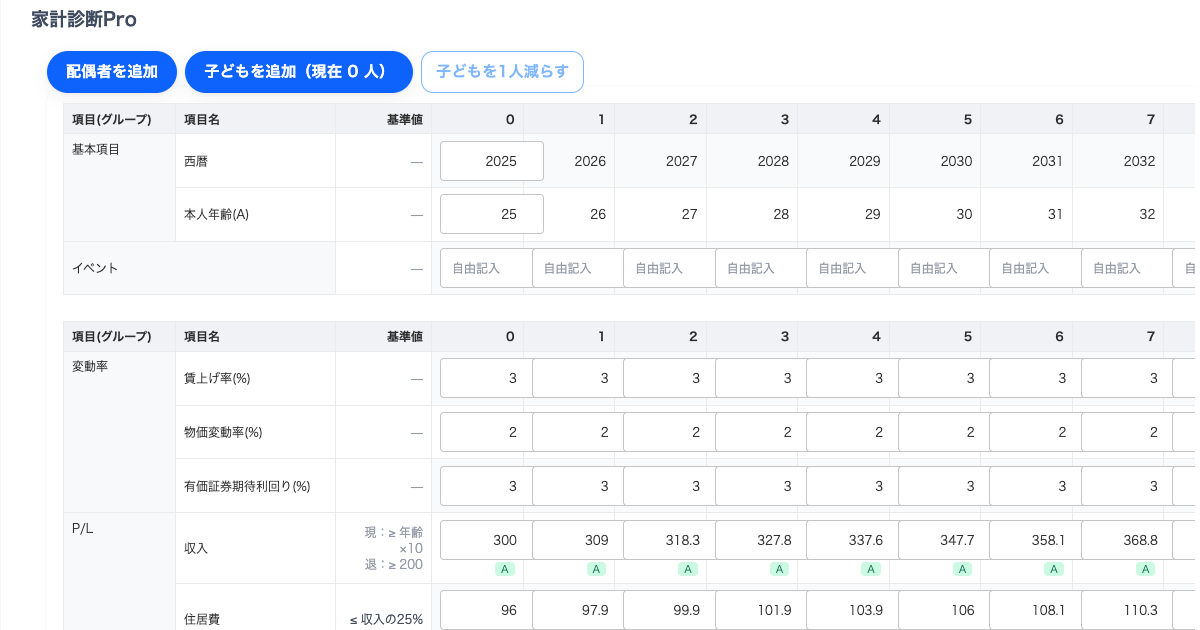Screen dimensions: 1200x630
Task: Select the 住居費 field showing 103.9
Action: 852,610
